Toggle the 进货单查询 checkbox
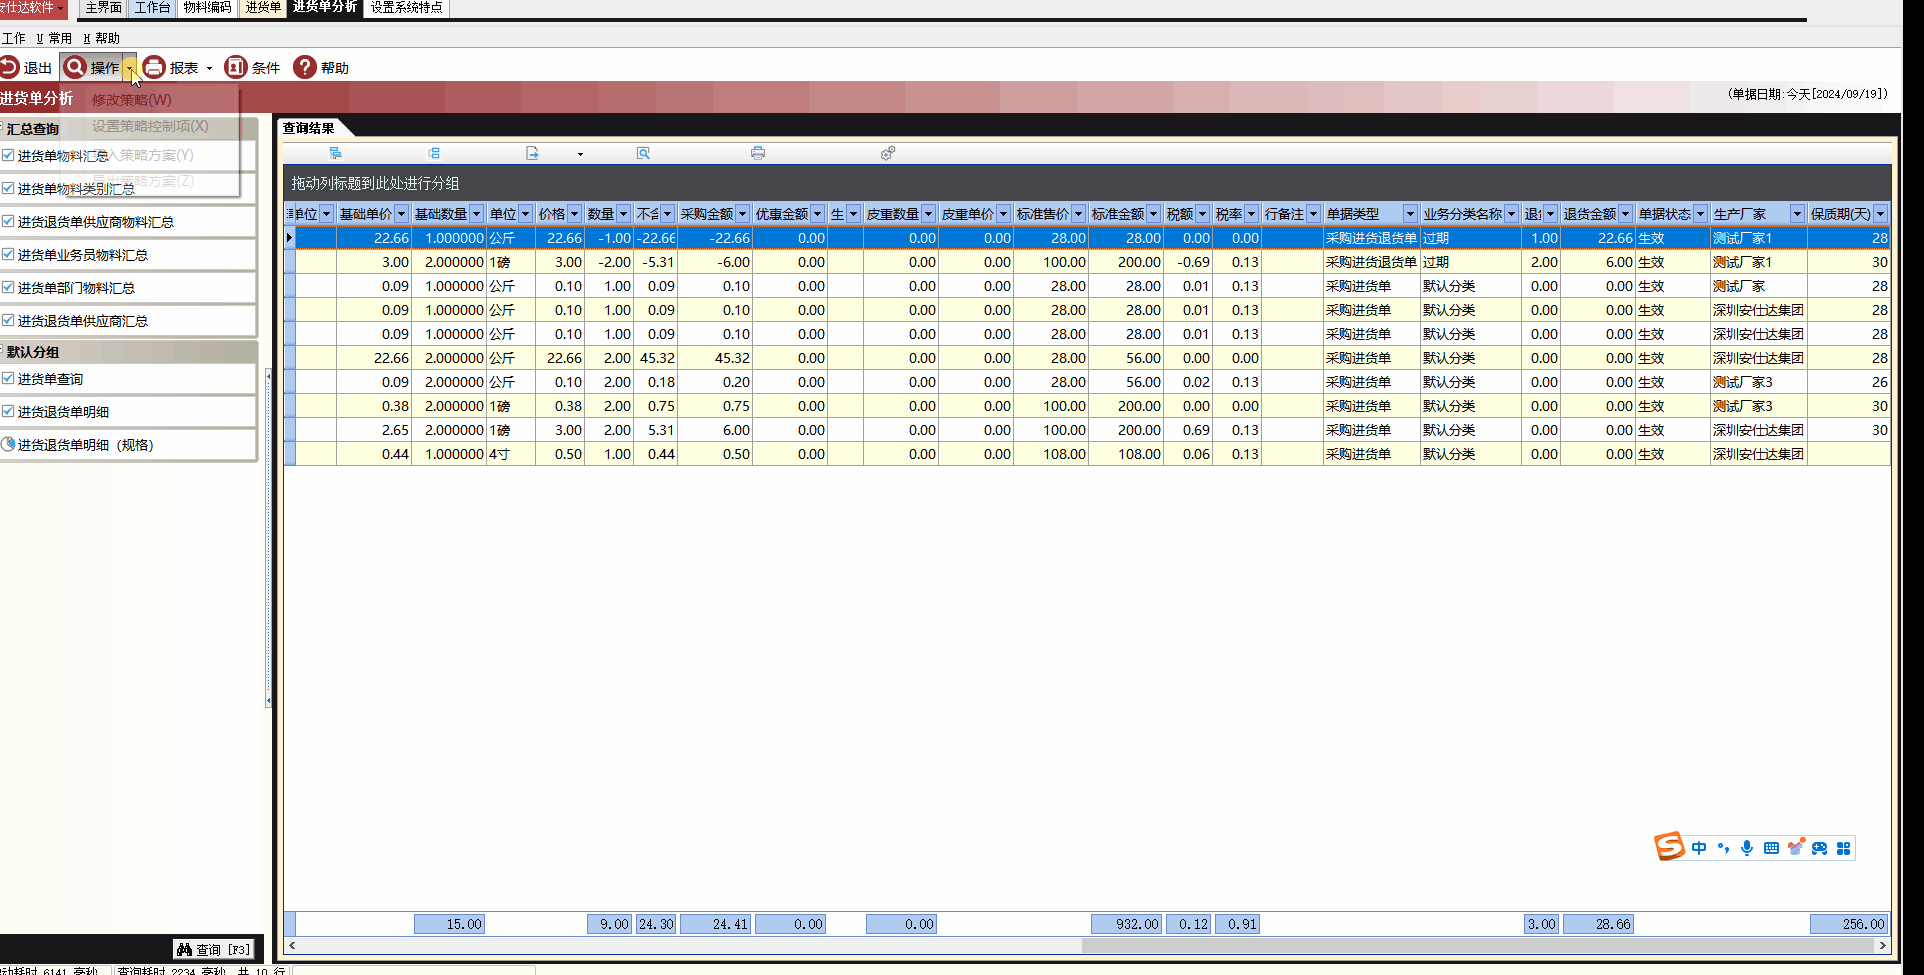This screenshot has width=1924, height=975. click(x=8, y=378)
